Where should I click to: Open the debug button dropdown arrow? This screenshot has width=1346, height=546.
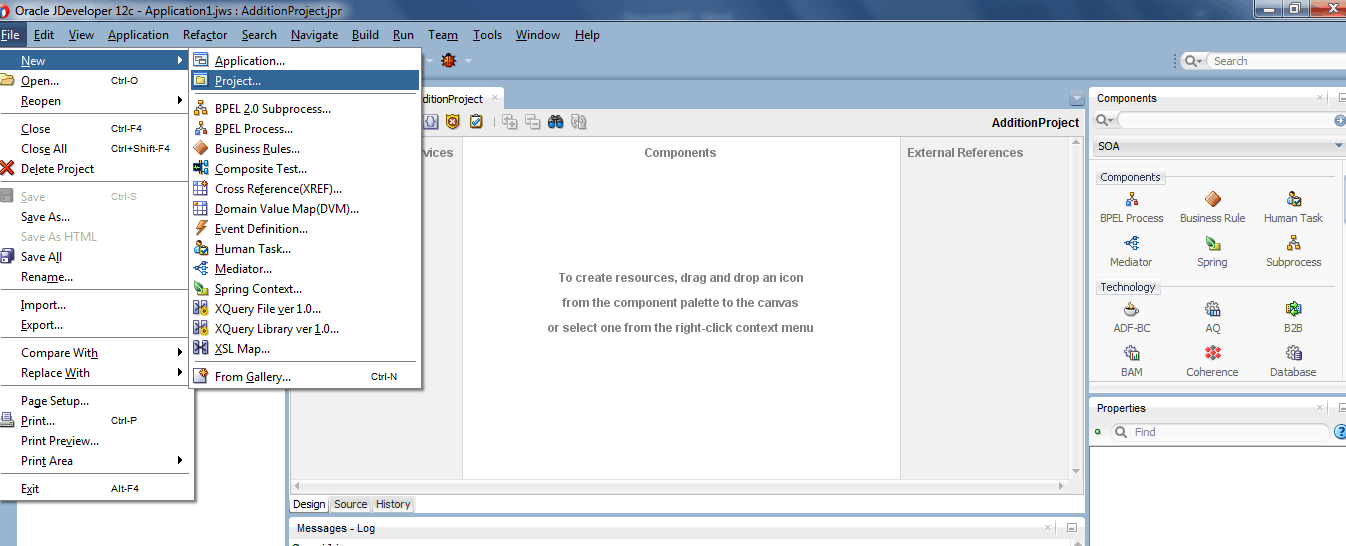pyautogui.click(x=468, y=61)
